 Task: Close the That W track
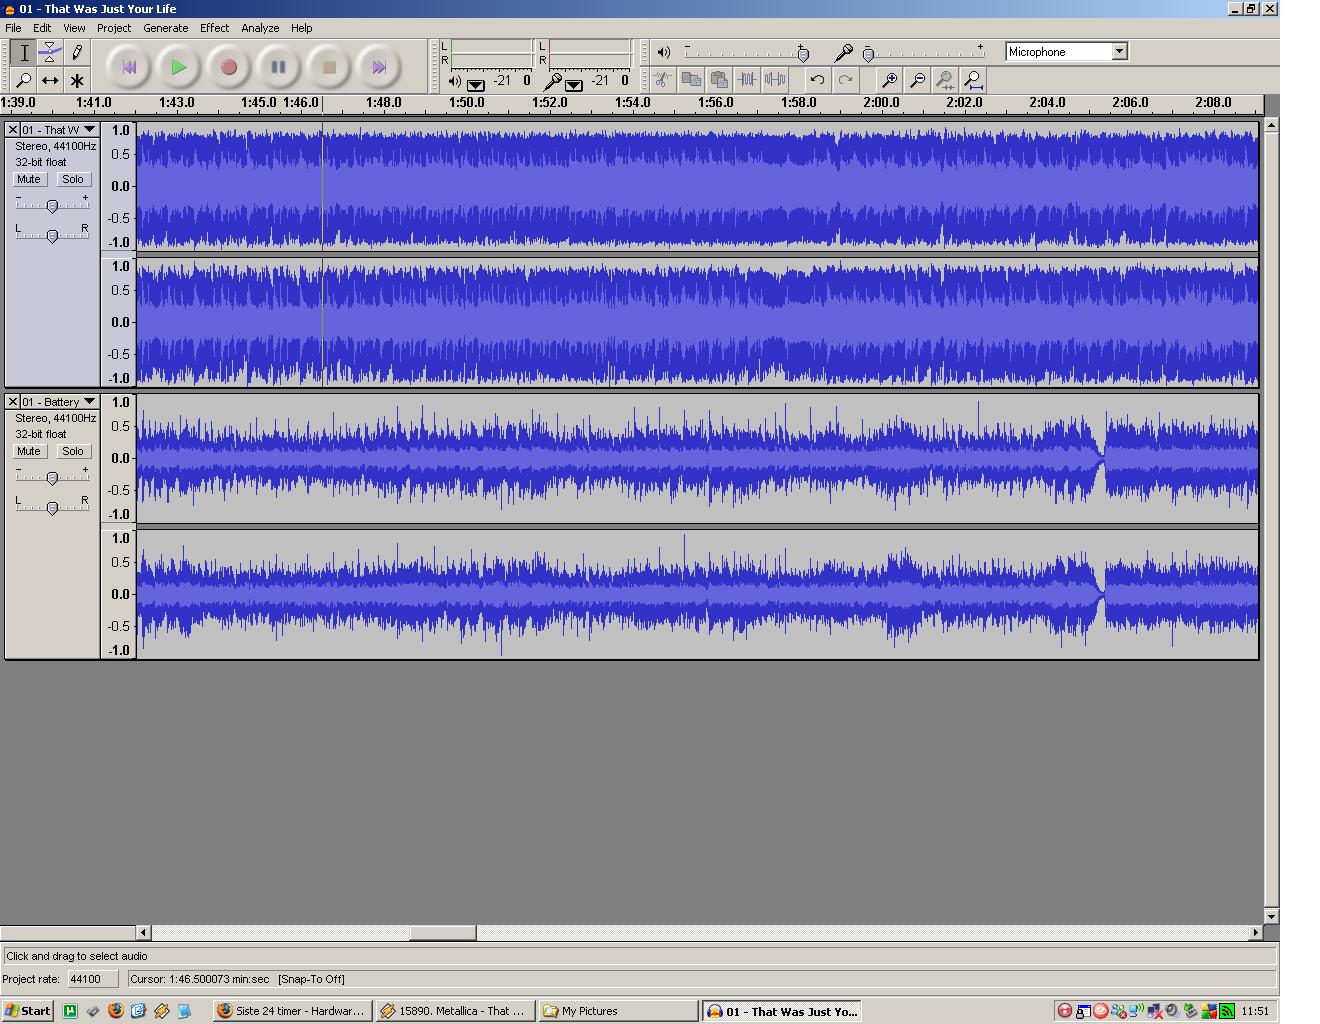[x=13, y=130]
